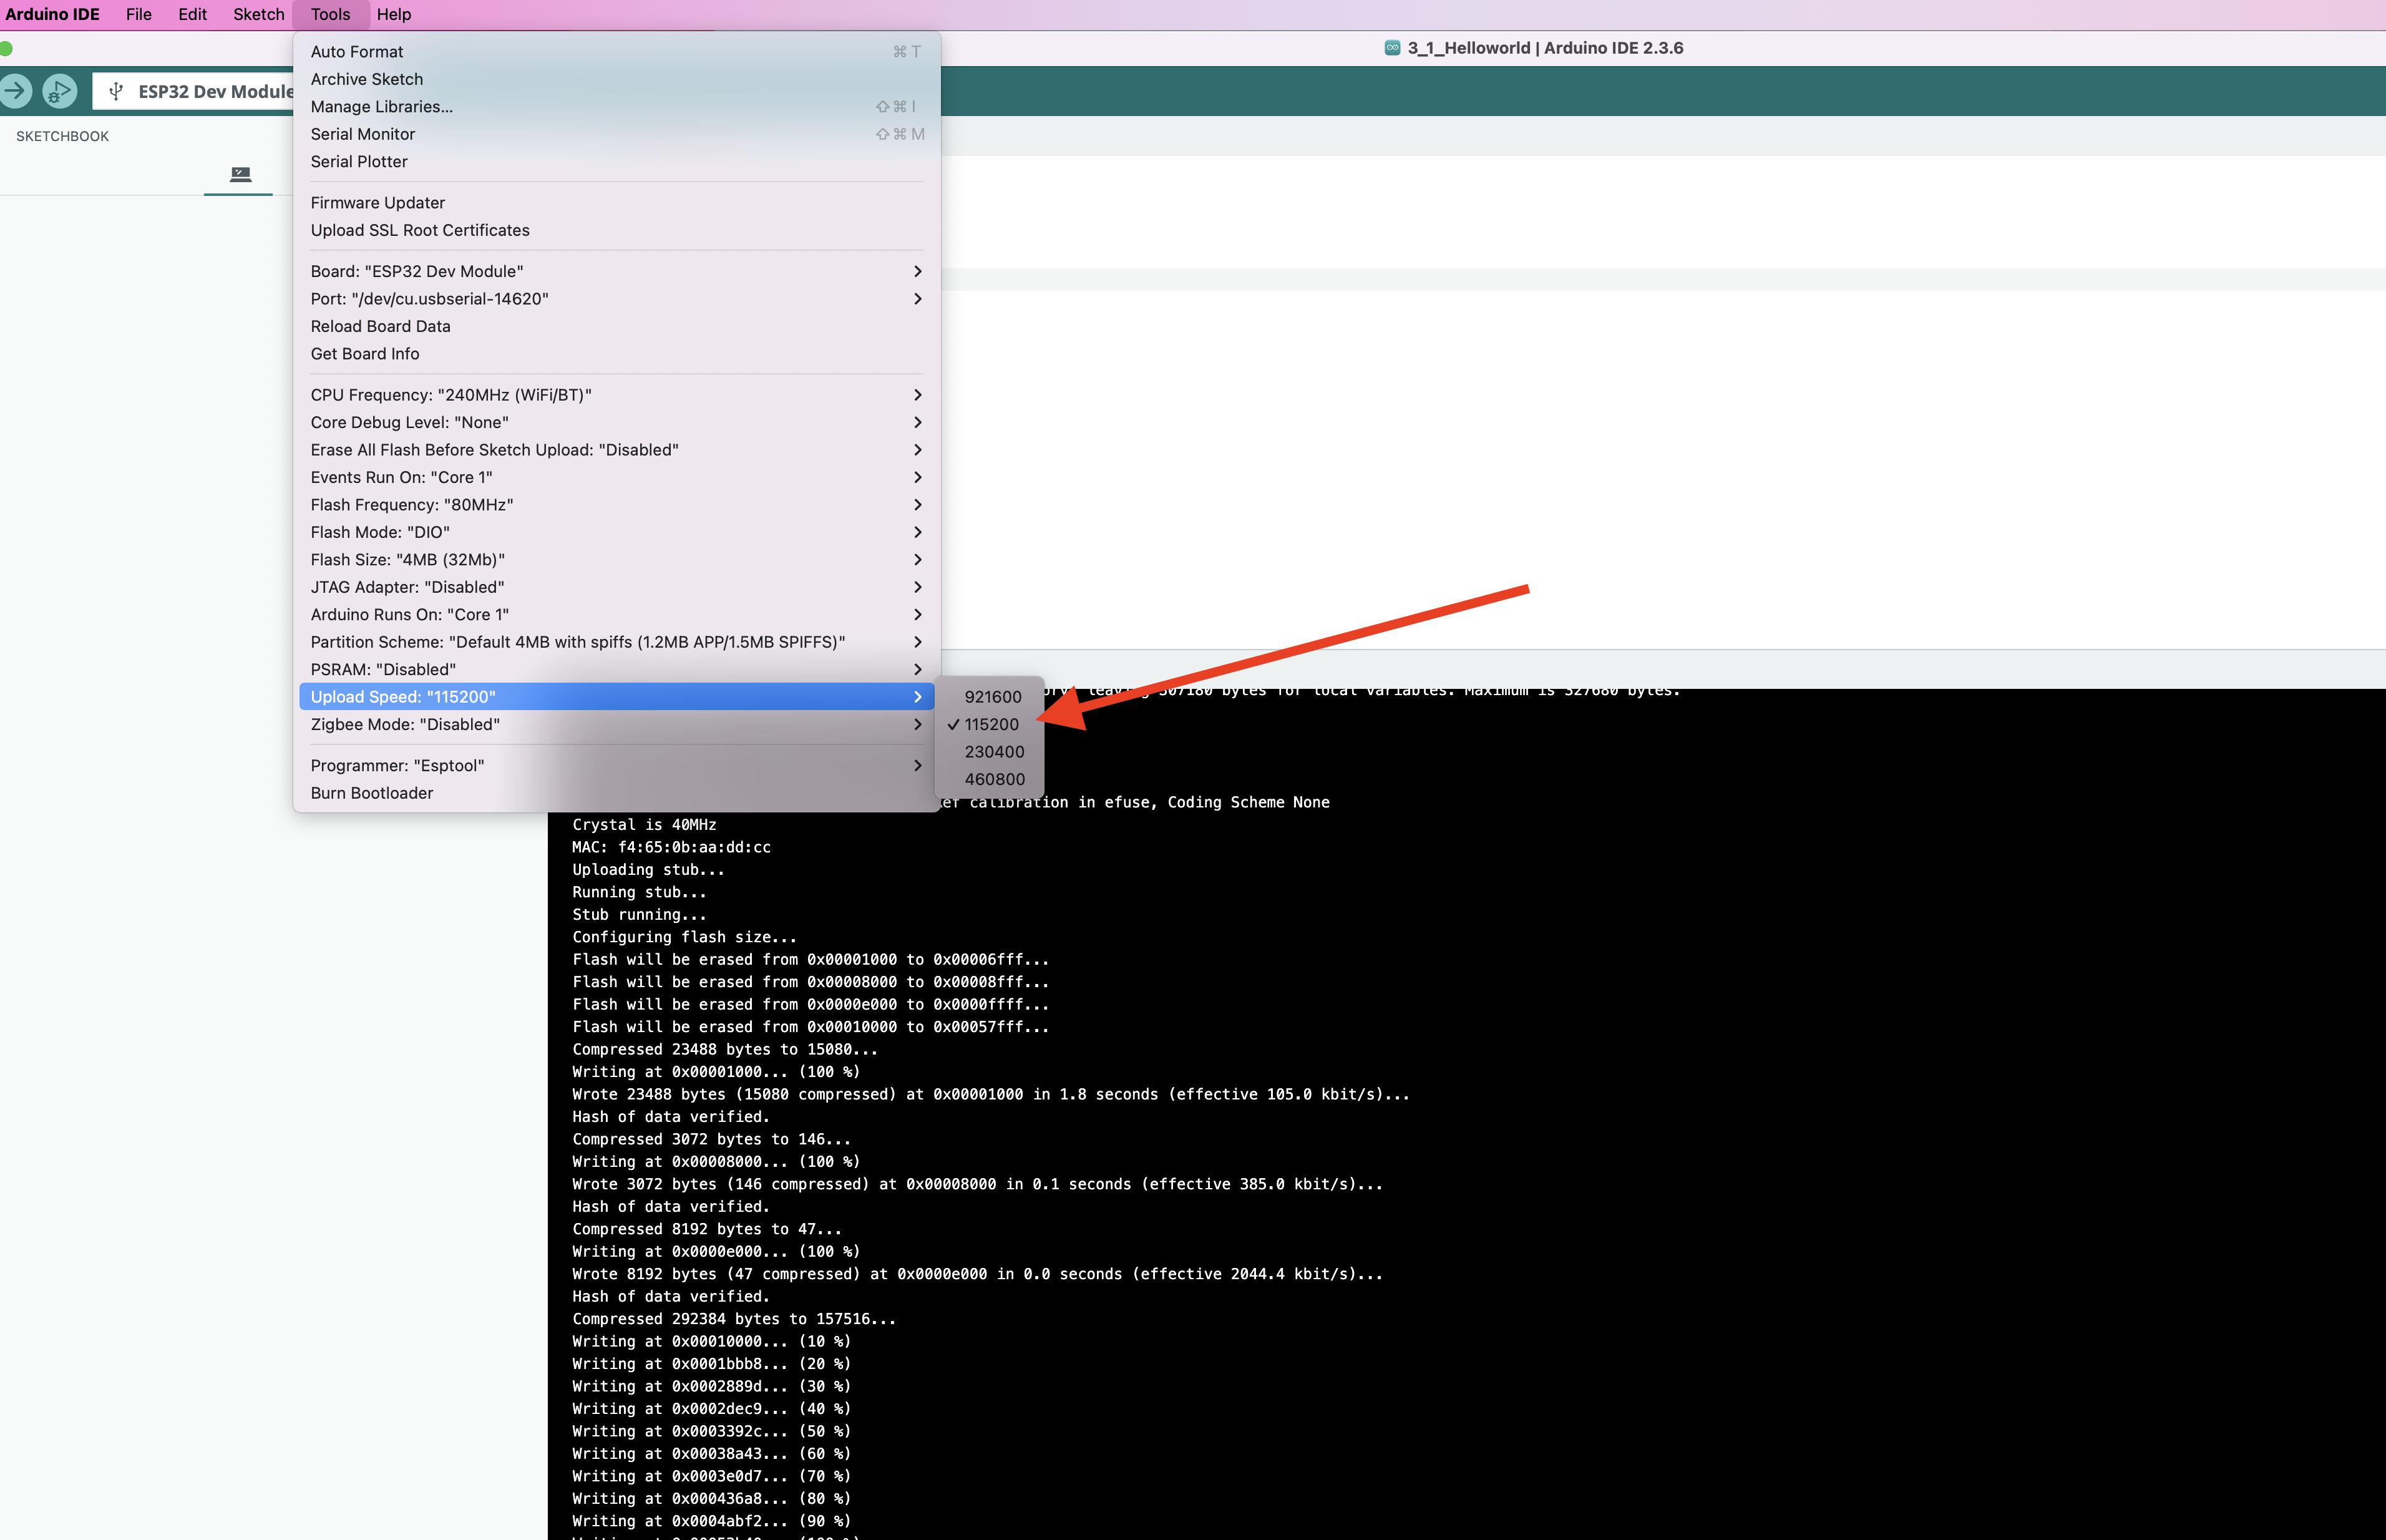Click 'Writing at 0x00010000... (10 %)' line
Viewport: 2386px width, 1540px height.
[x=711, y=1341]
